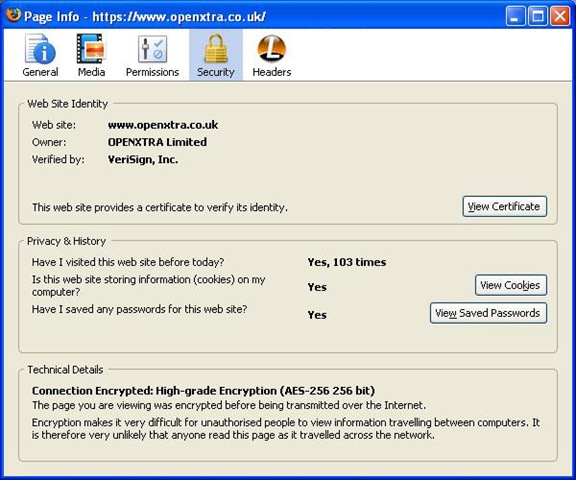This screenshot has width=576, height=480.
Task: Open the View Saved Passwords button
Action: 488,313
